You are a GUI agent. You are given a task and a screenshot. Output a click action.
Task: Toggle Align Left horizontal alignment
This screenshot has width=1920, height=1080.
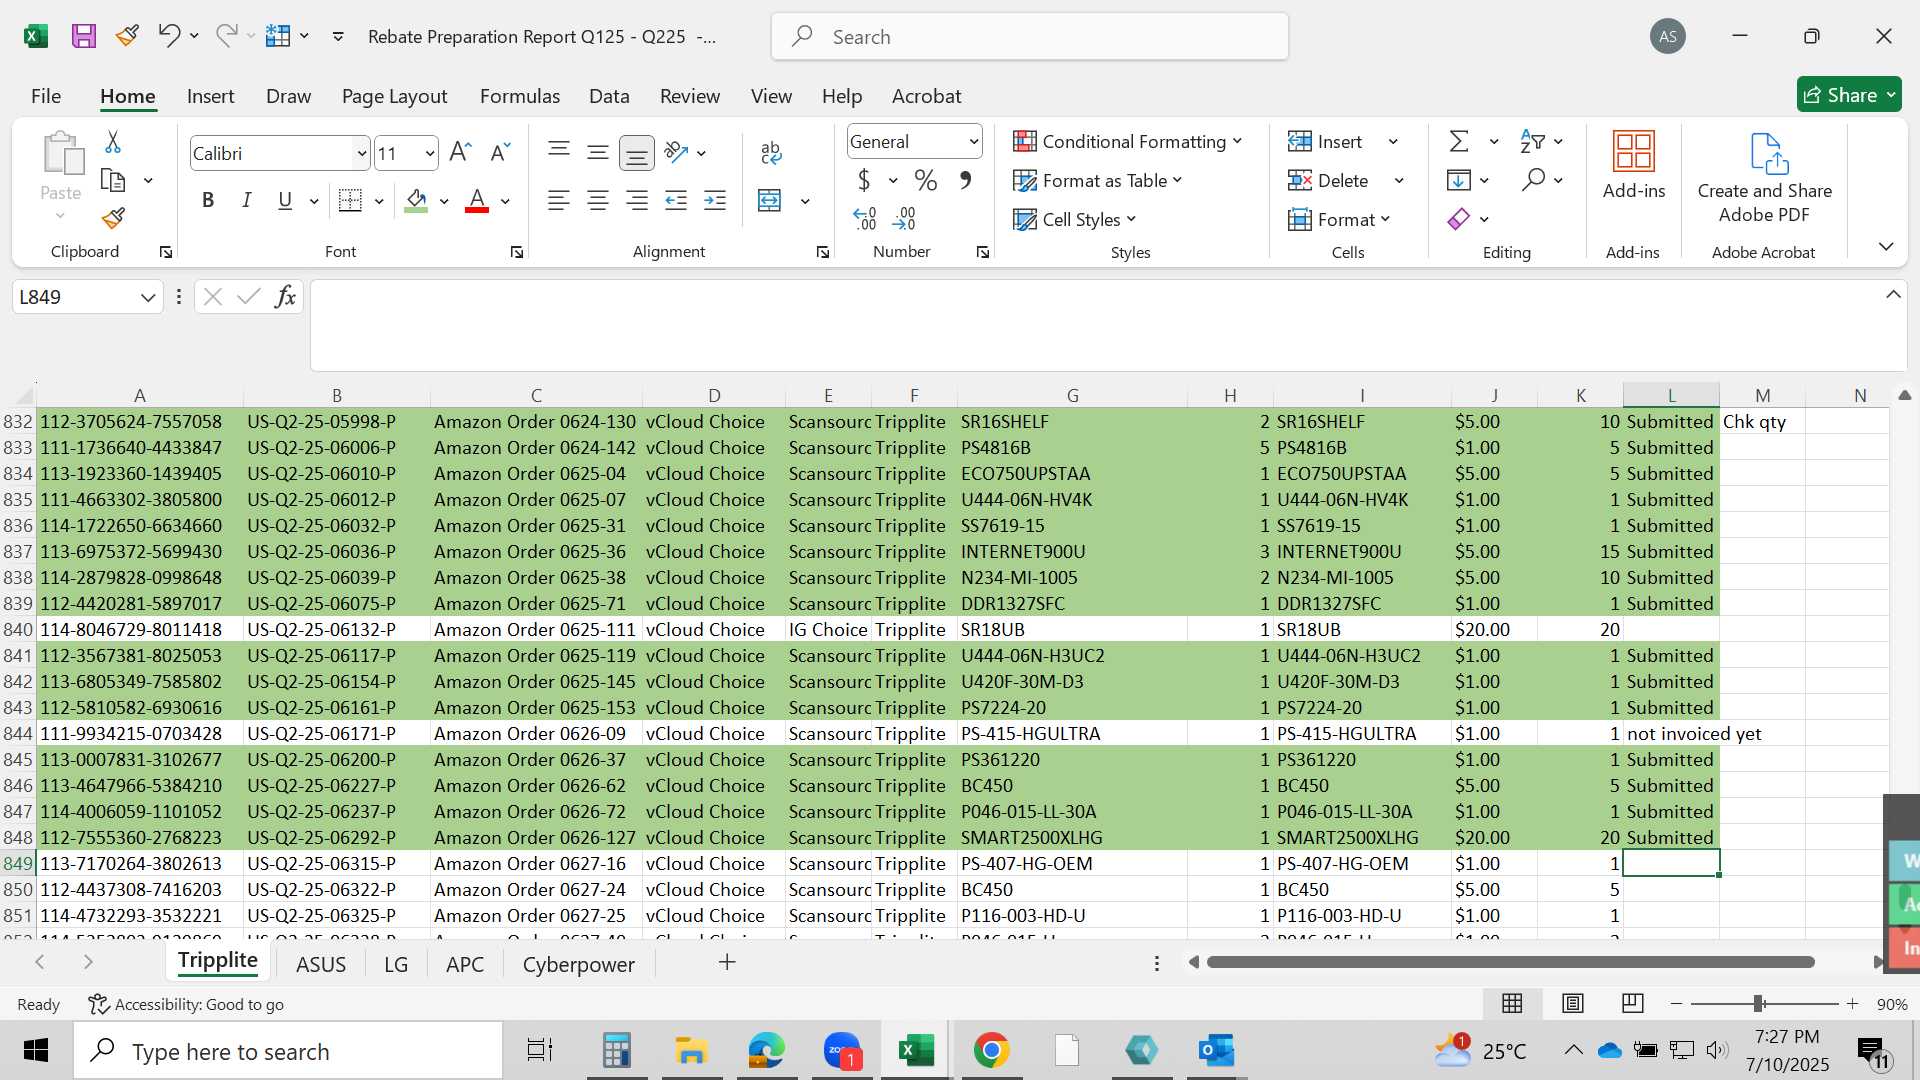559,201
